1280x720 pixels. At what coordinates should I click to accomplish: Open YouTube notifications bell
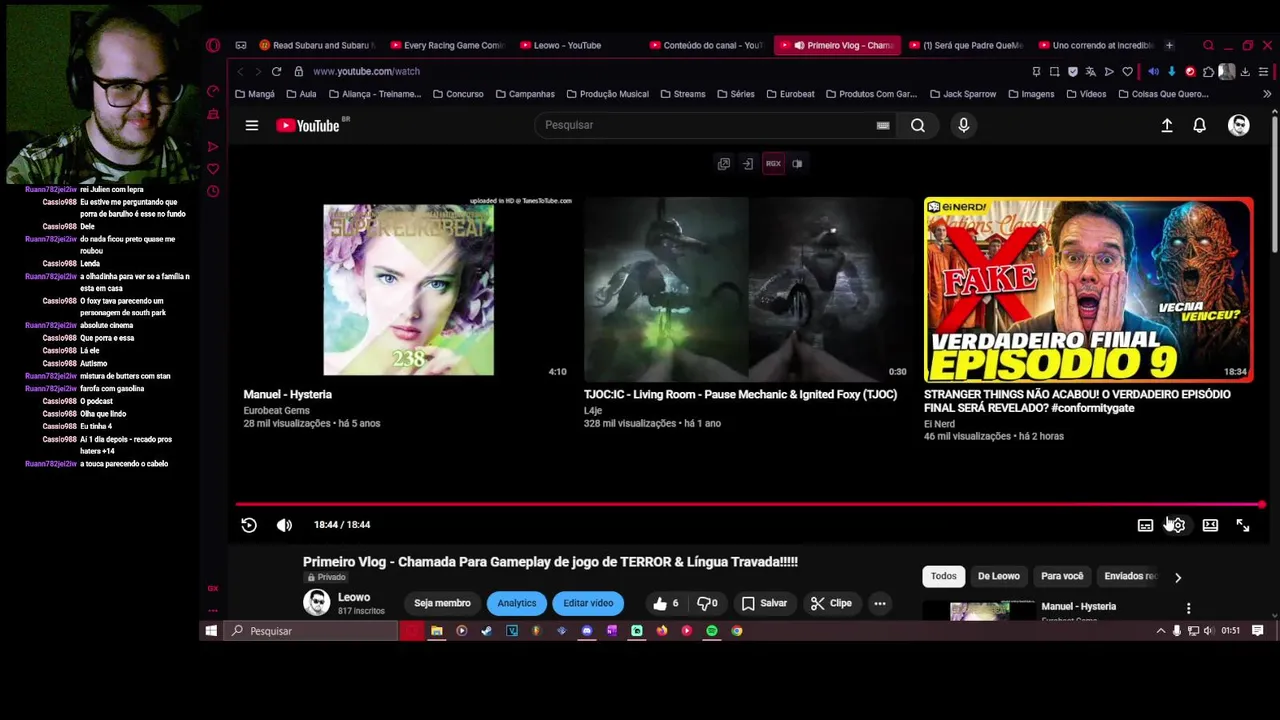point(1199,125)
